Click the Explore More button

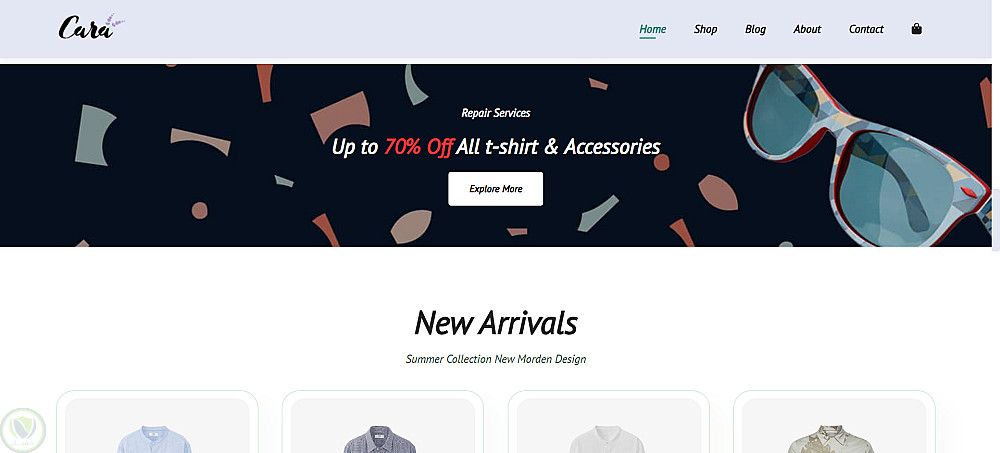[x=496, y=189]
